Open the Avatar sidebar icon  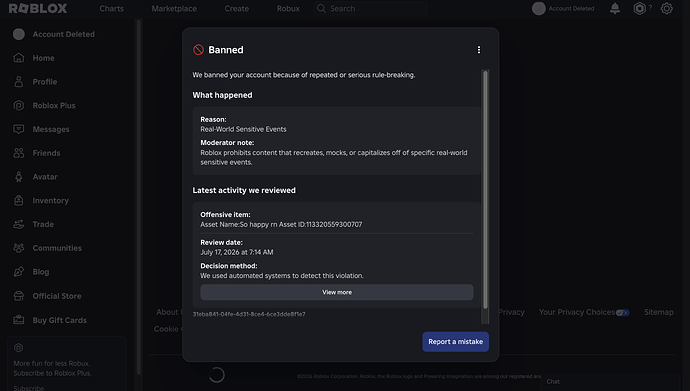tap(19, 177)
